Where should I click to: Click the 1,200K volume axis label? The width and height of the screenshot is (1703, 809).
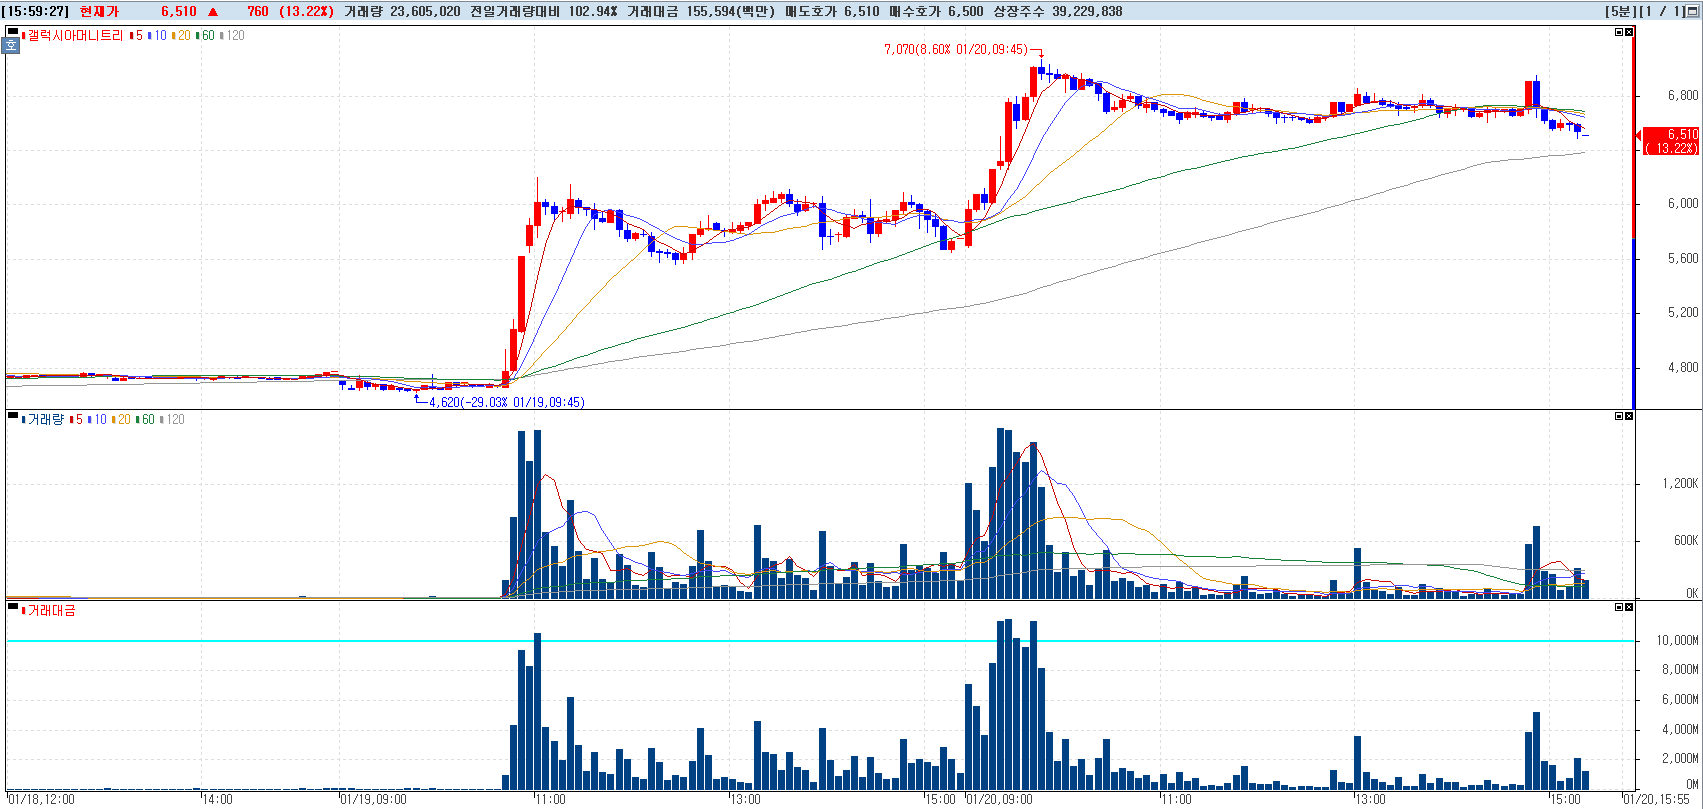(1680, 483)
